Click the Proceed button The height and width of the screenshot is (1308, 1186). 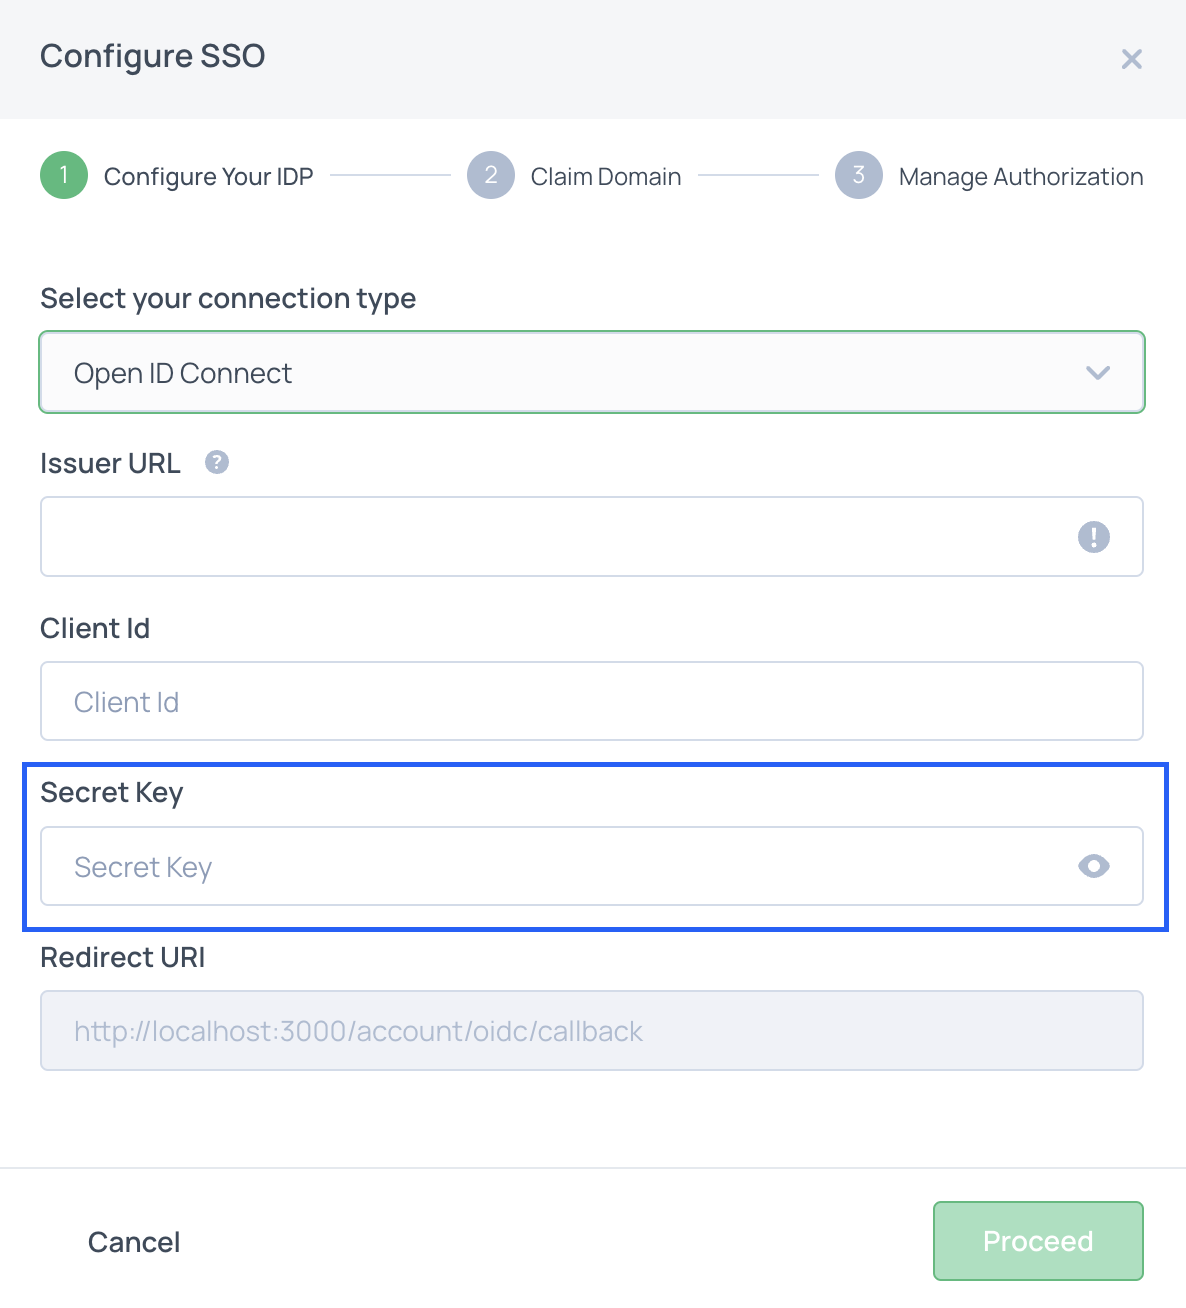(1037, 1241)
